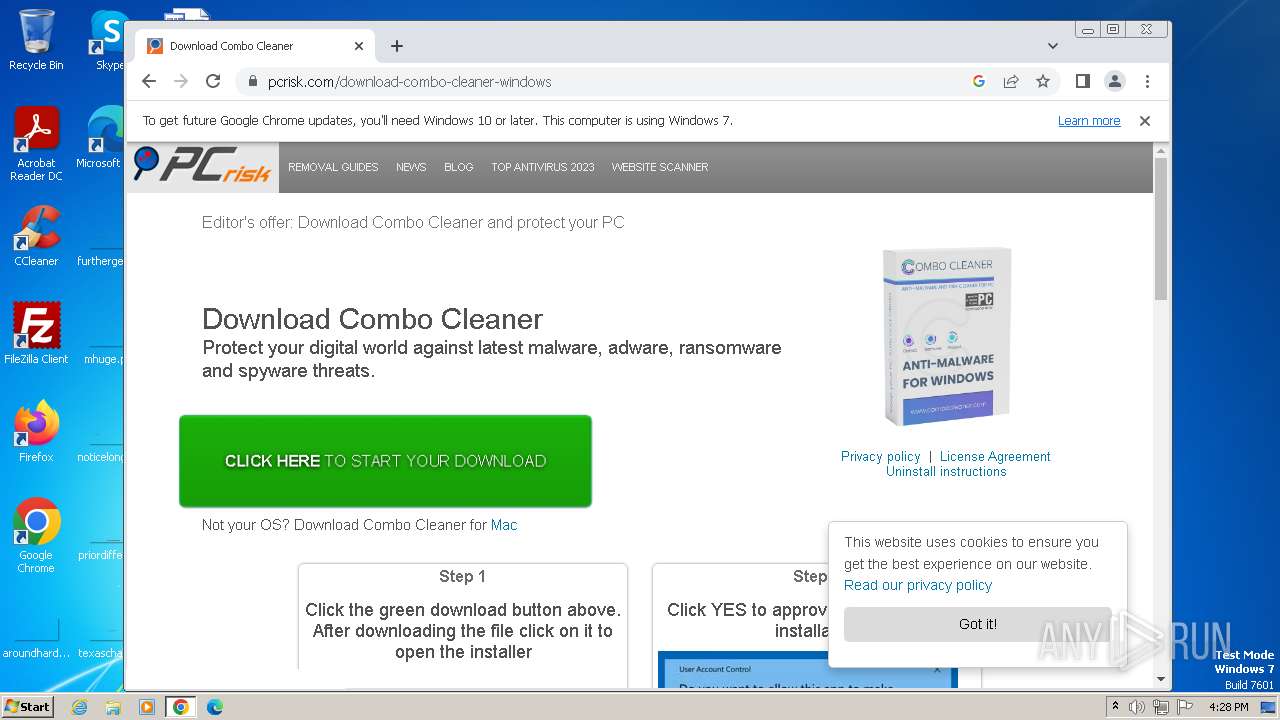Viewport: 1280px width, 720px height.
Task: Select the Download Combo Cleaner tab
Action: [x=255, y=46]
